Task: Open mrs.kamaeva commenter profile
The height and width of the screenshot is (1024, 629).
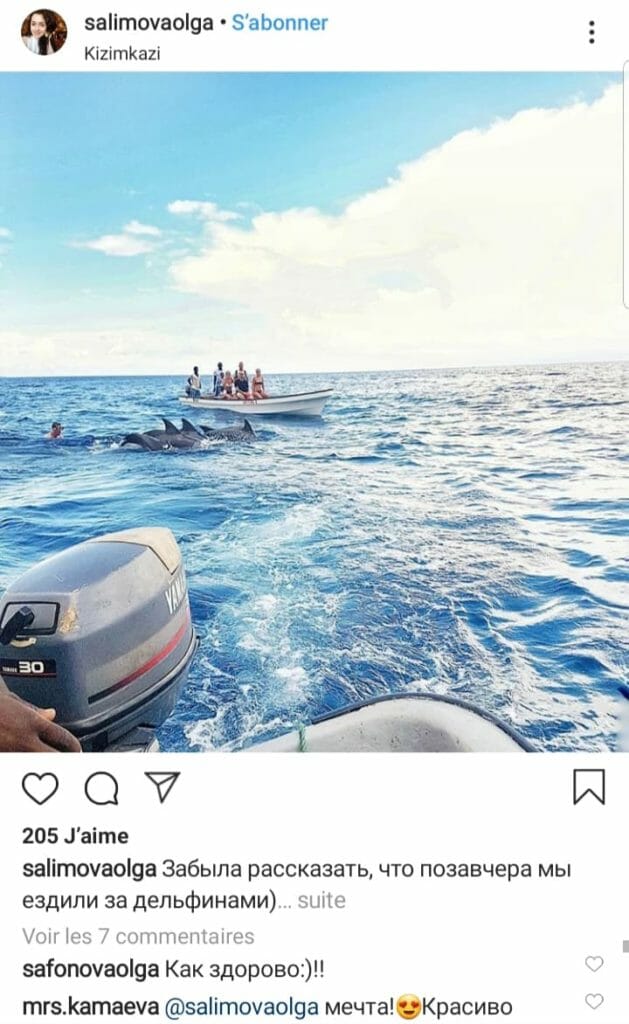Action: (x=90, y=1007)
